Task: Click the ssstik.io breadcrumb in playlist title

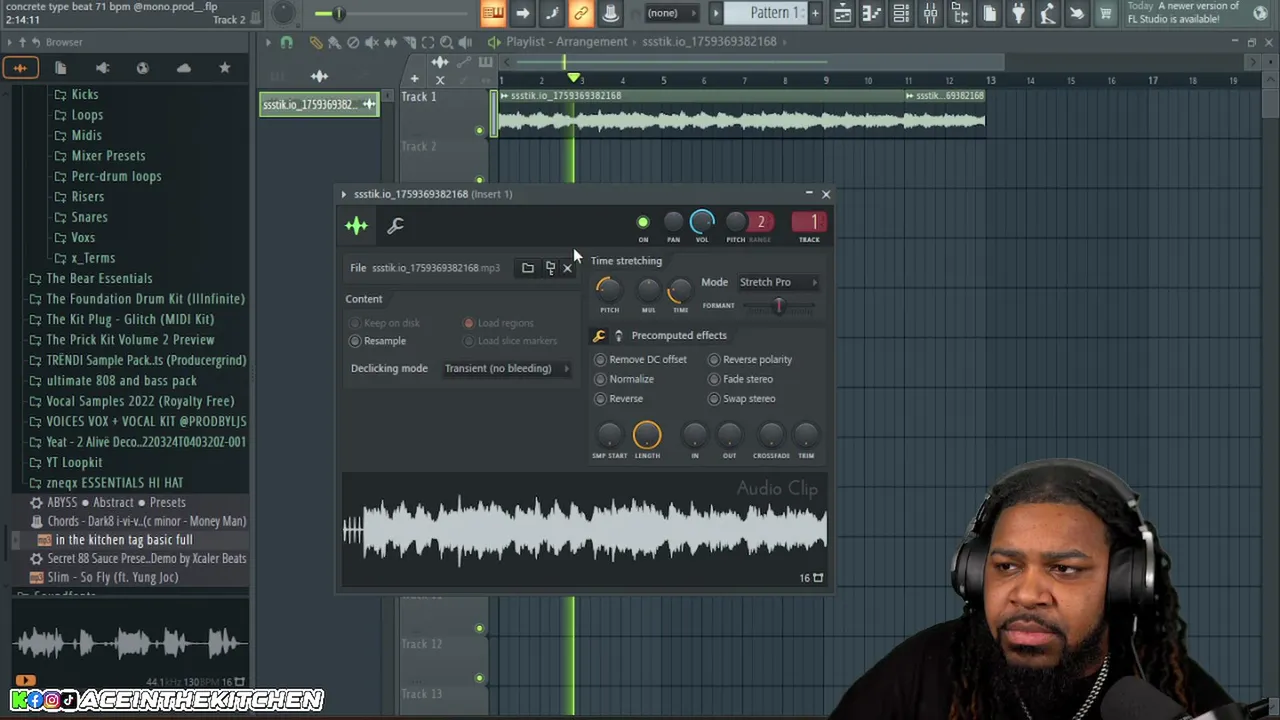Action: [709, 42]
